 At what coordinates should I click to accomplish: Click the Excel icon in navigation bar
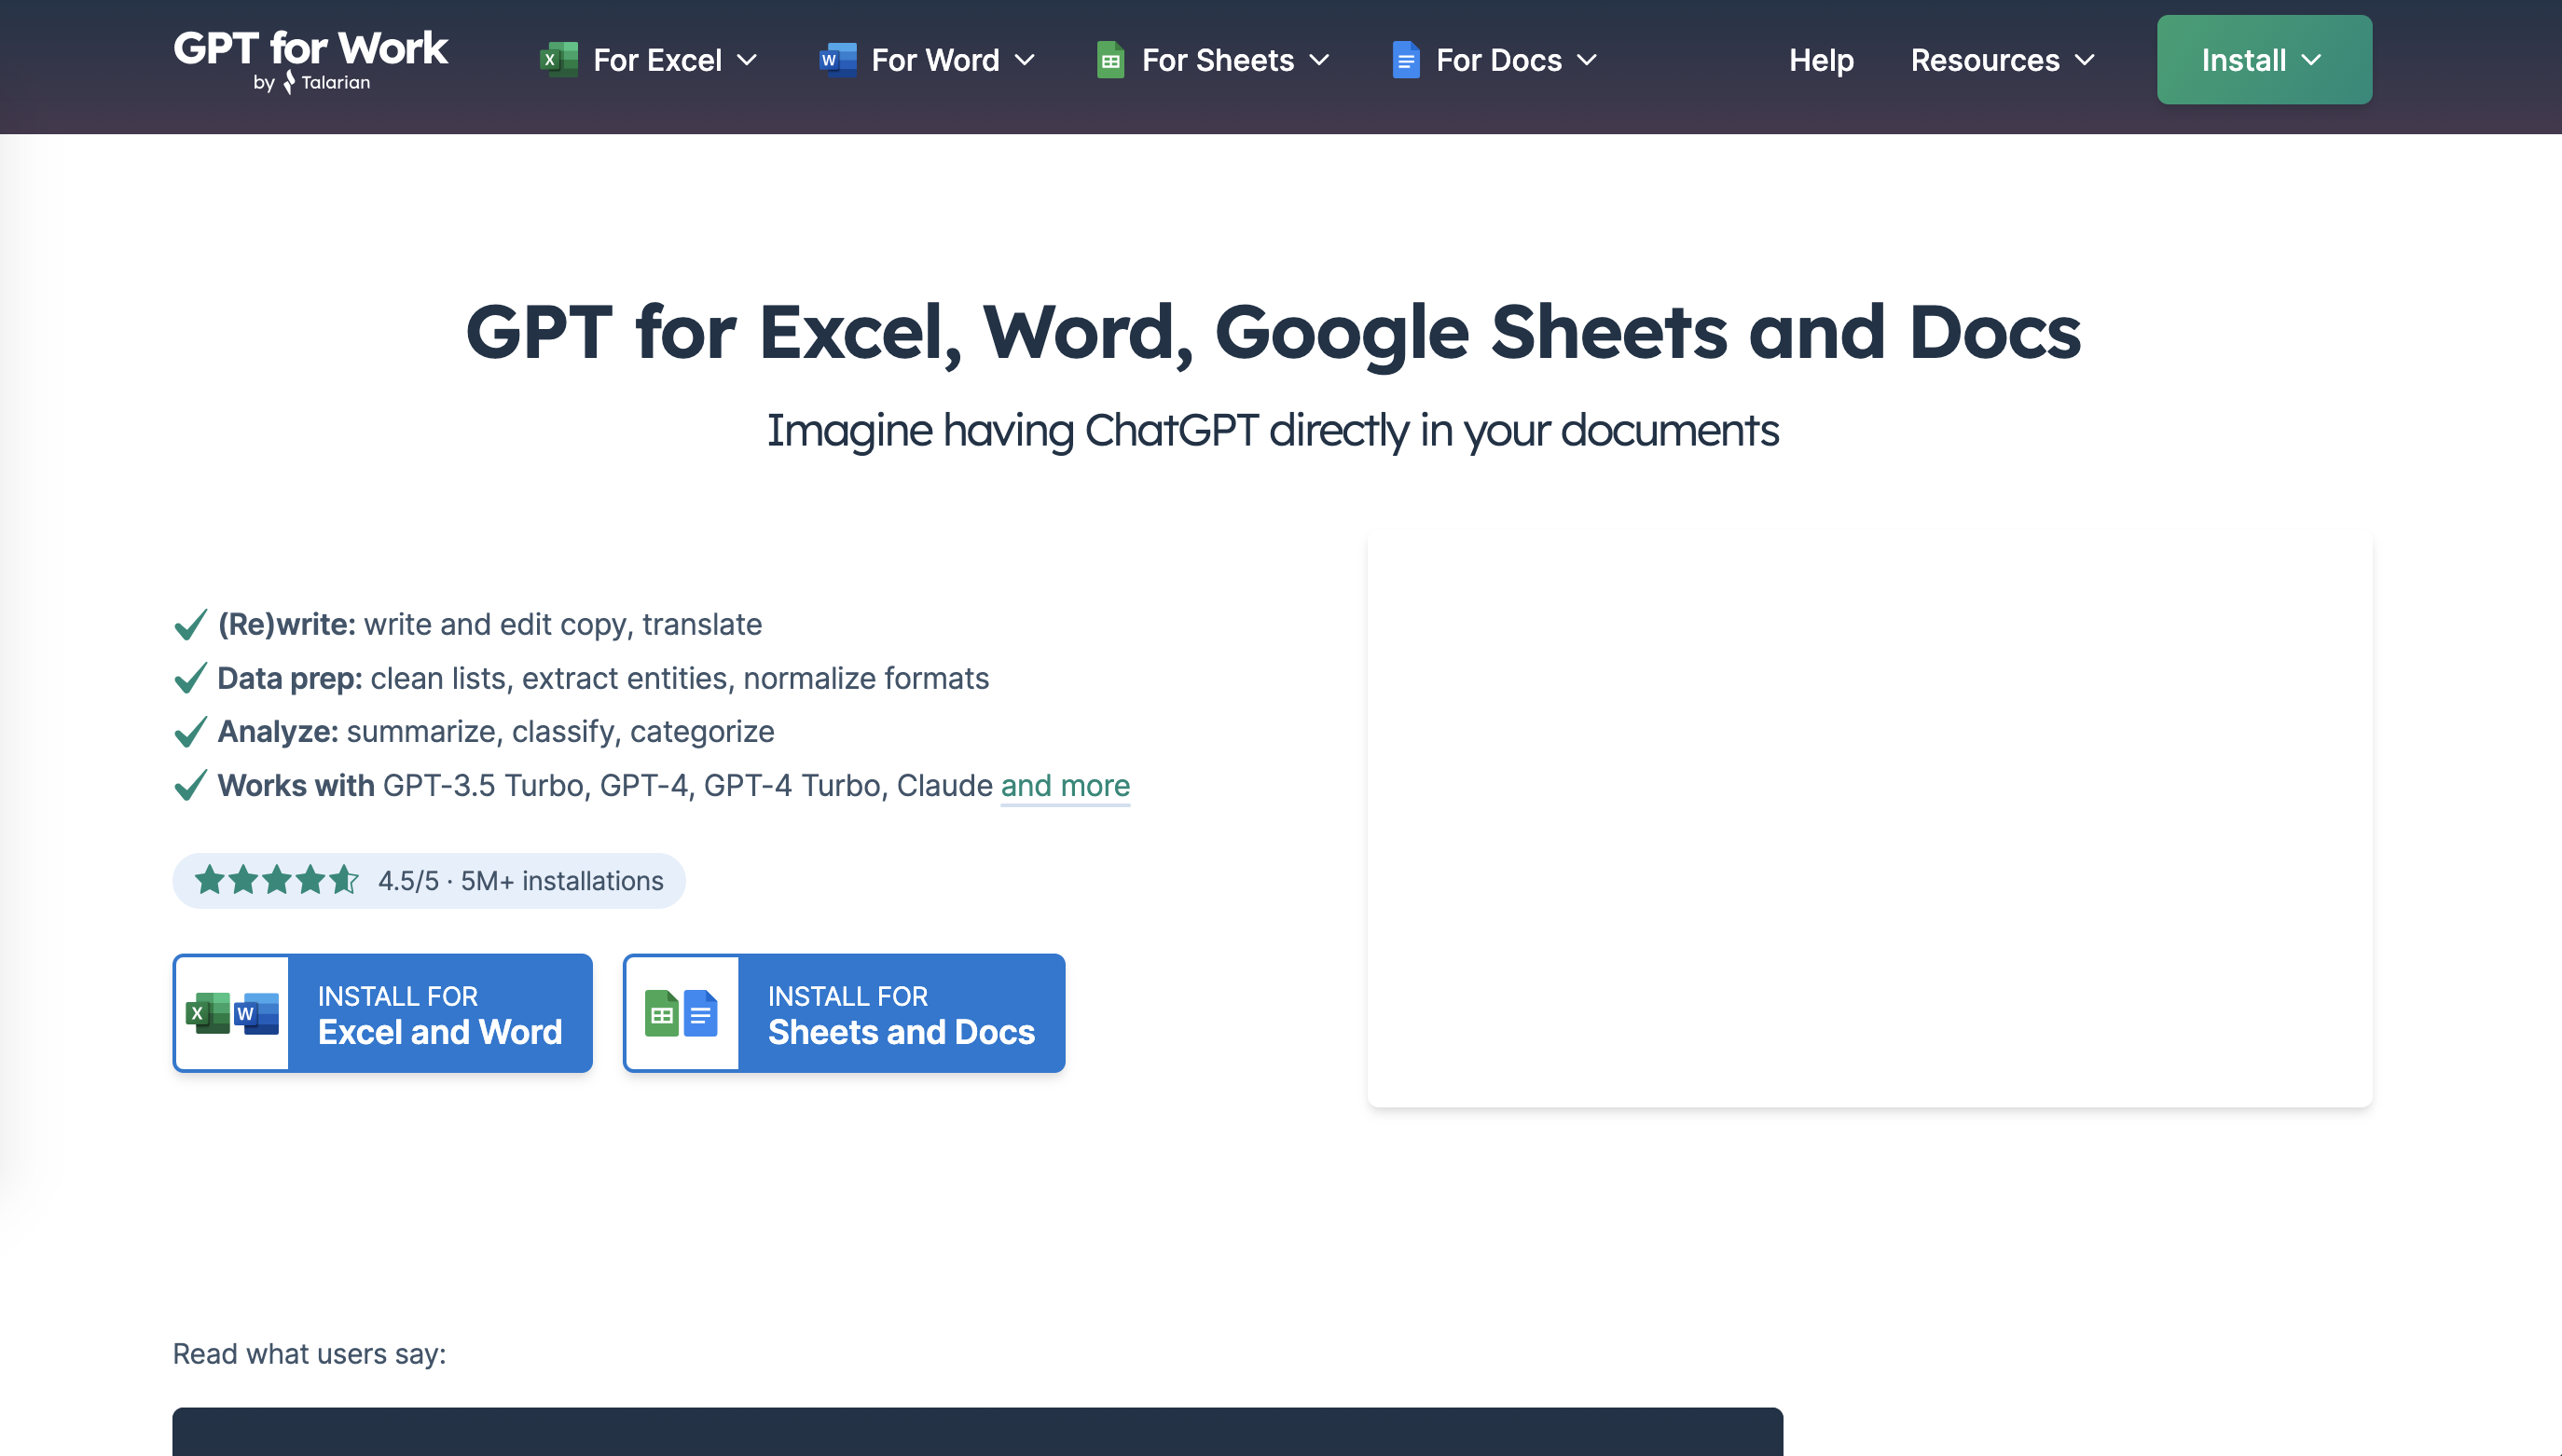click(558, 60)
